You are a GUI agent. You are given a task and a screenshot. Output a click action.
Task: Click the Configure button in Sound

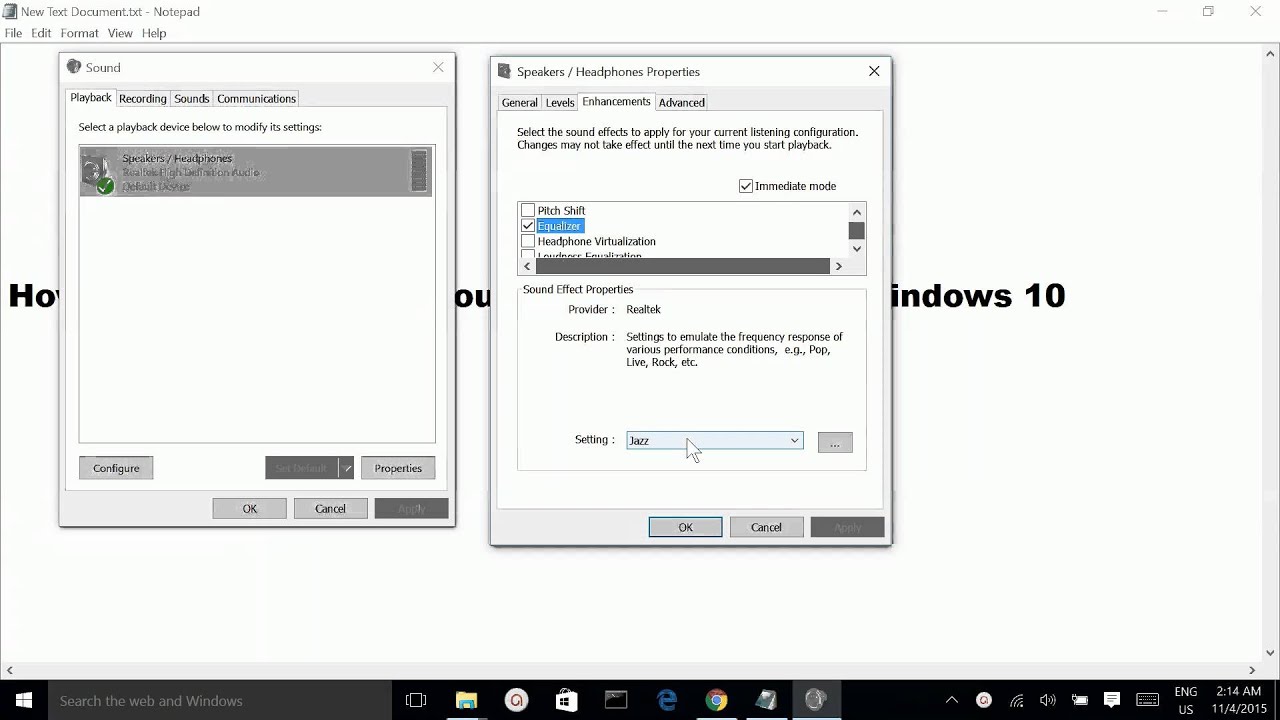(x=116, y=468)
